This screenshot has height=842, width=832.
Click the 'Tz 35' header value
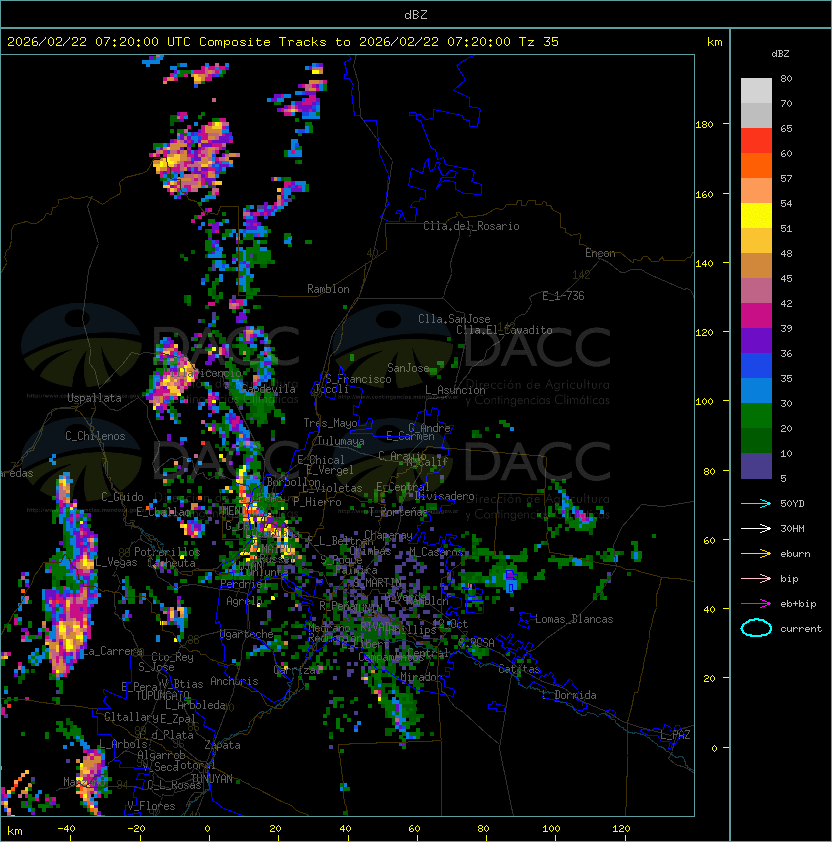(x=539, y=42)
